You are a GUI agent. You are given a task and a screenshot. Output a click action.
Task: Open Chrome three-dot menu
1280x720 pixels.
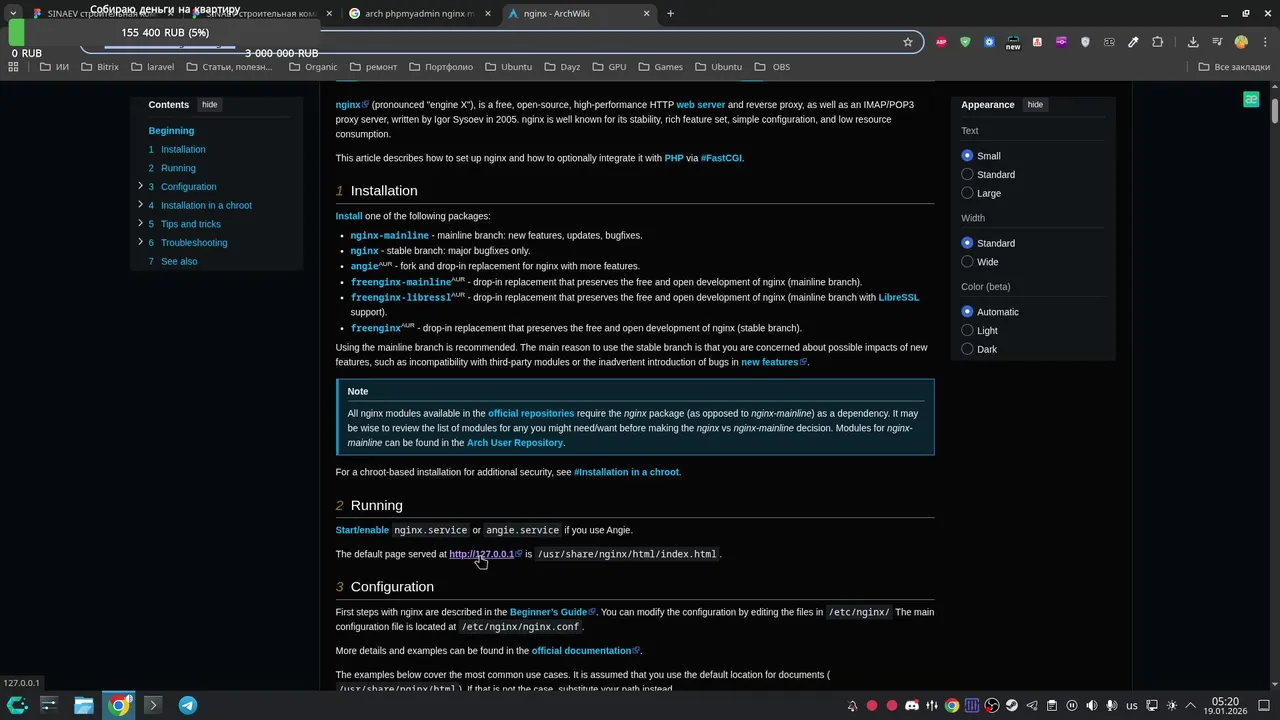[x=1265, y=42]
